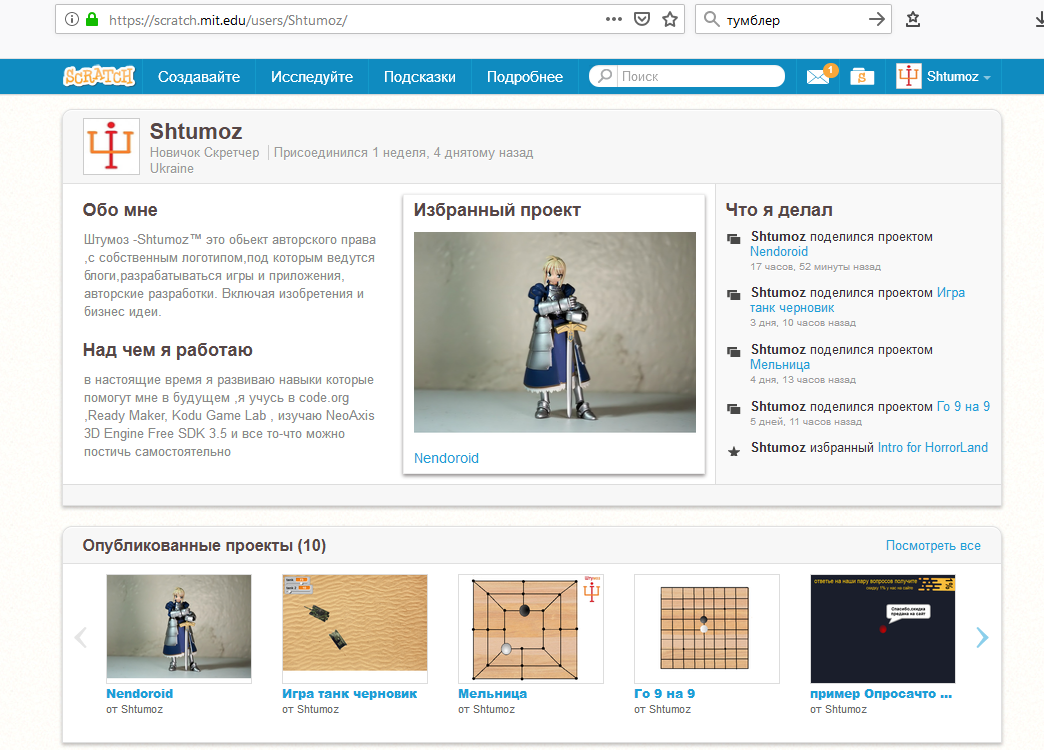1044x750 pixels.
Task: Click the Над чем я работаю heading
Action: click(168, 350)
